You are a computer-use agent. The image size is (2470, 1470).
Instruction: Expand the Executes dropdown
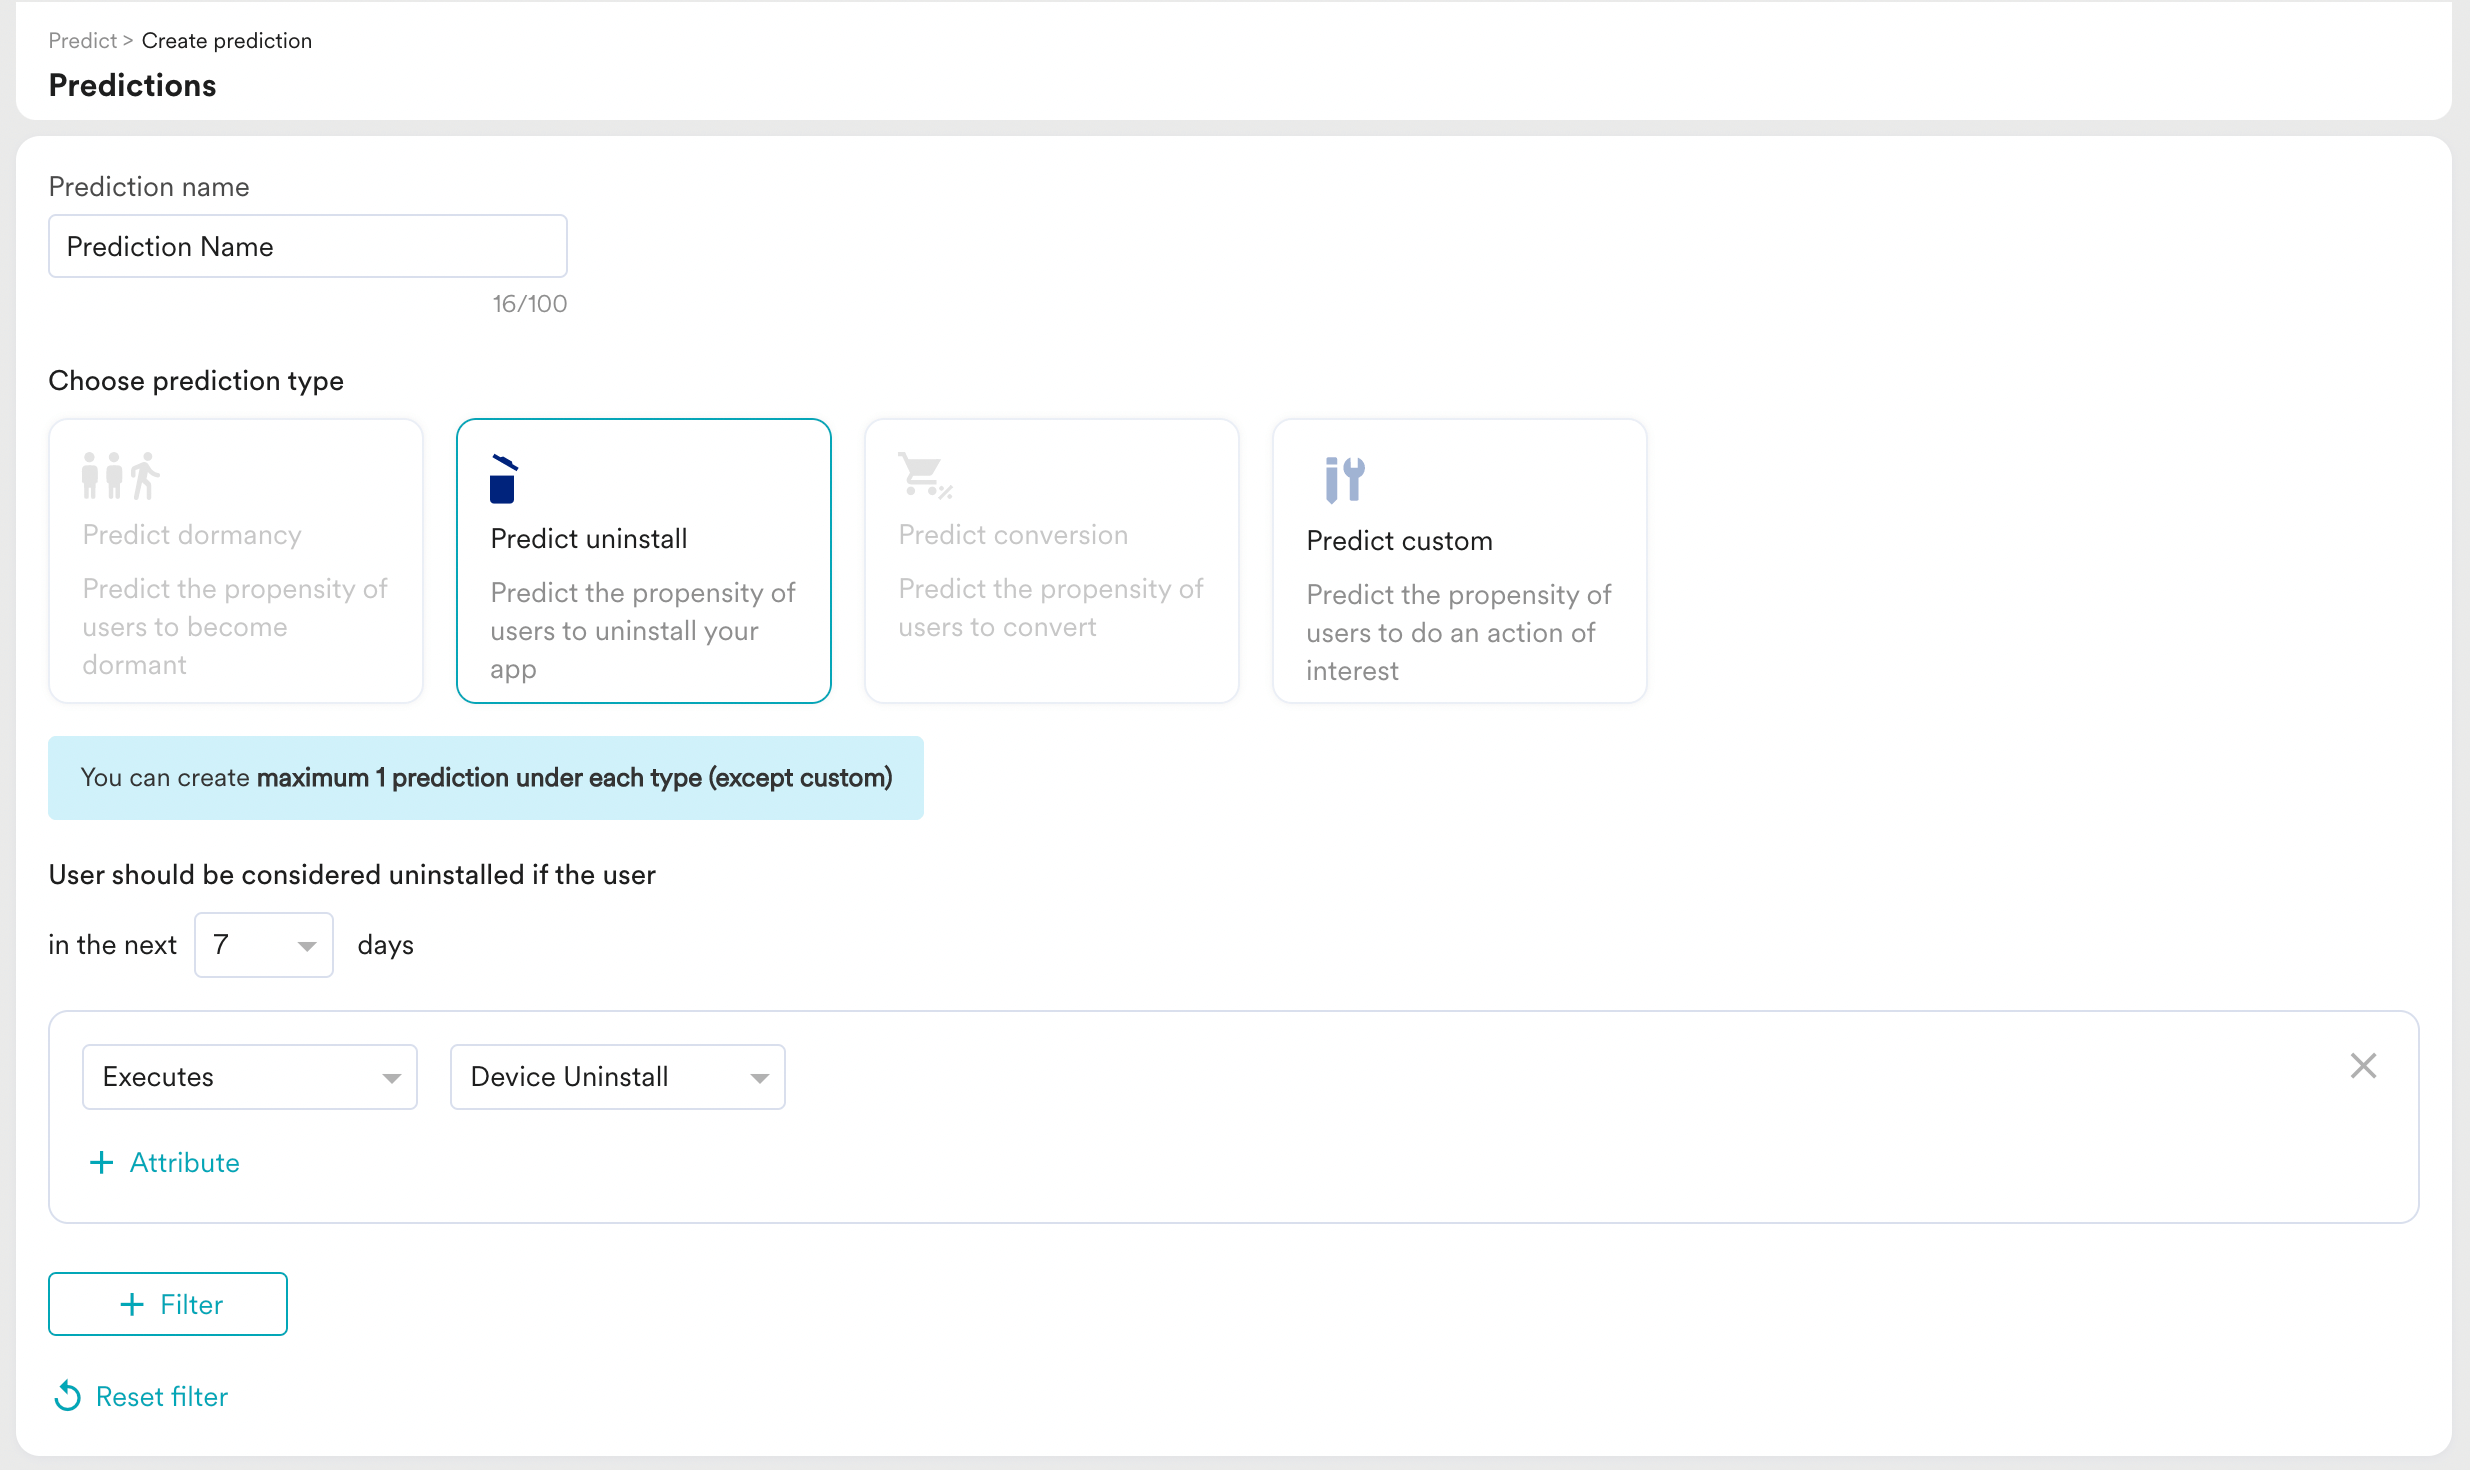(x=250, y=1077)
